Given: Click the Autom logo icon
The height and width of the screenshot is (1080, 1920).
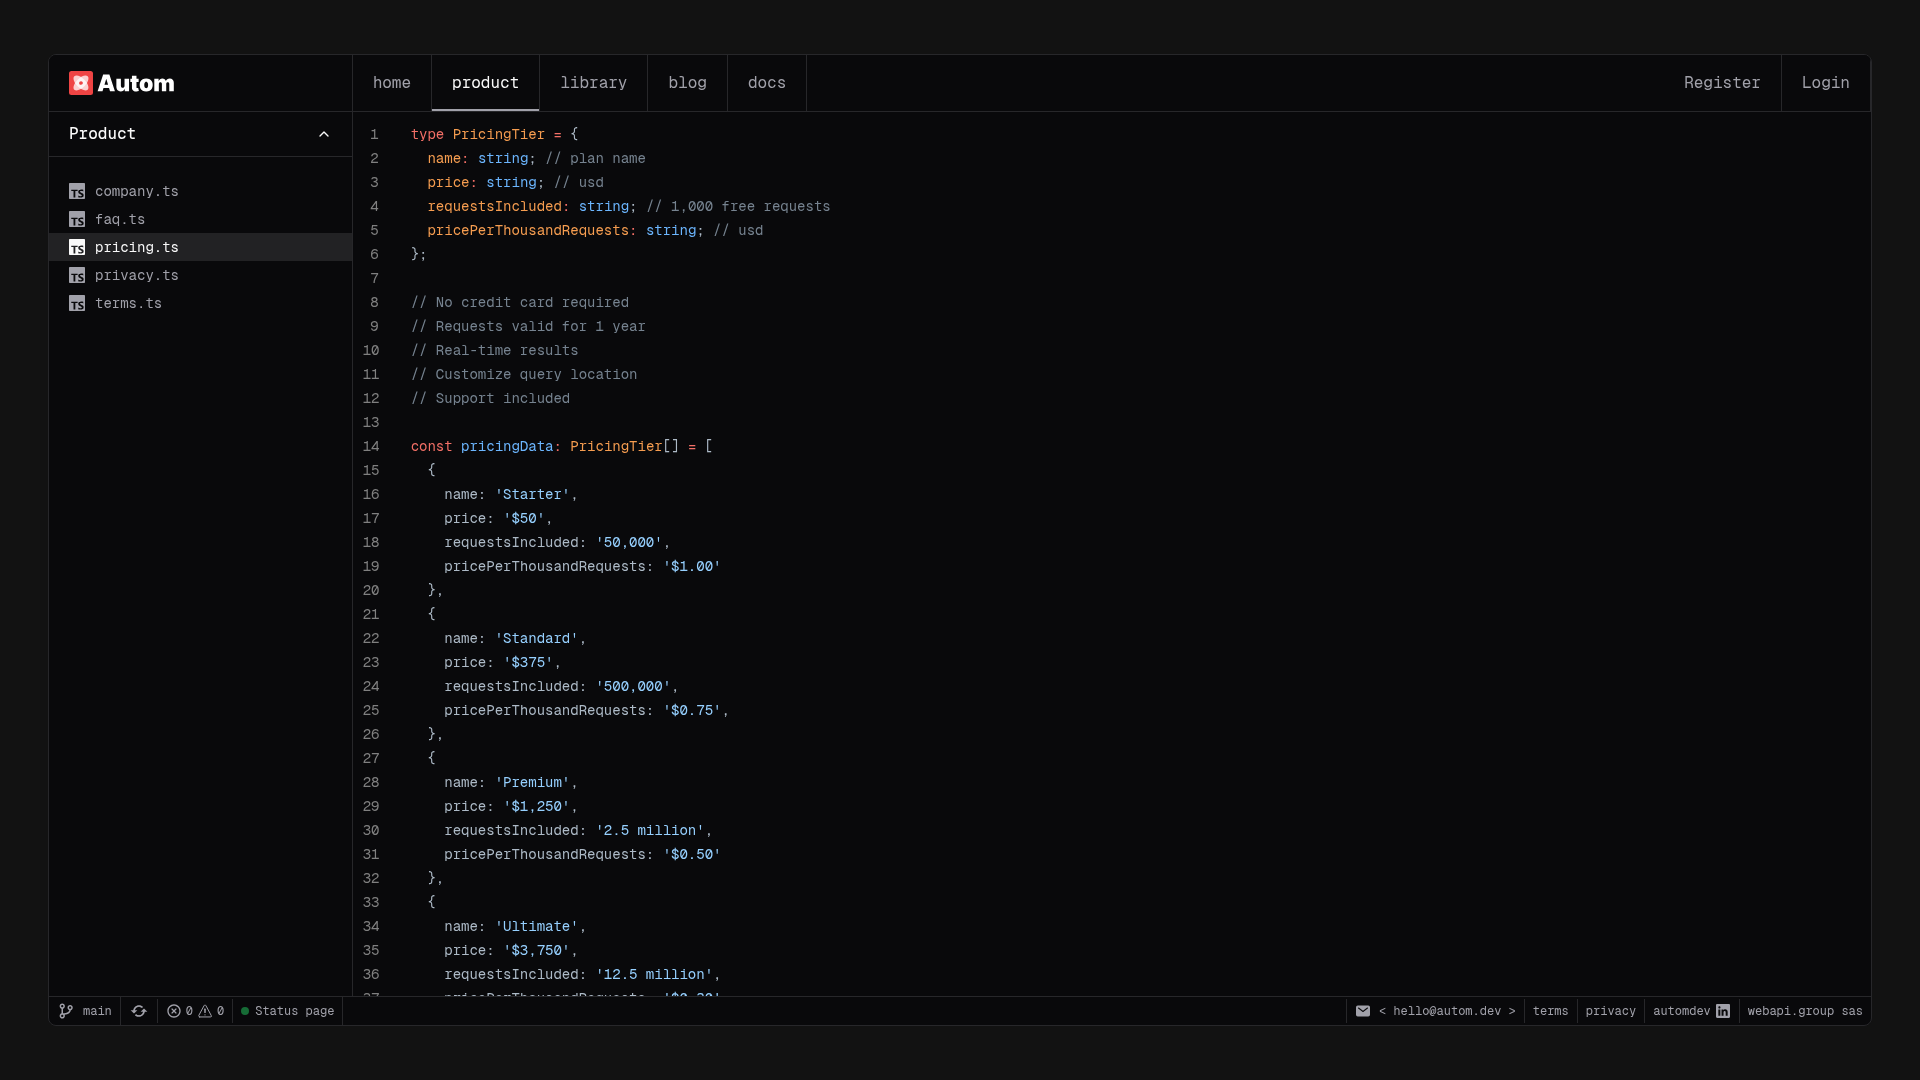Looking at the screenshot, I should (81, 83).
